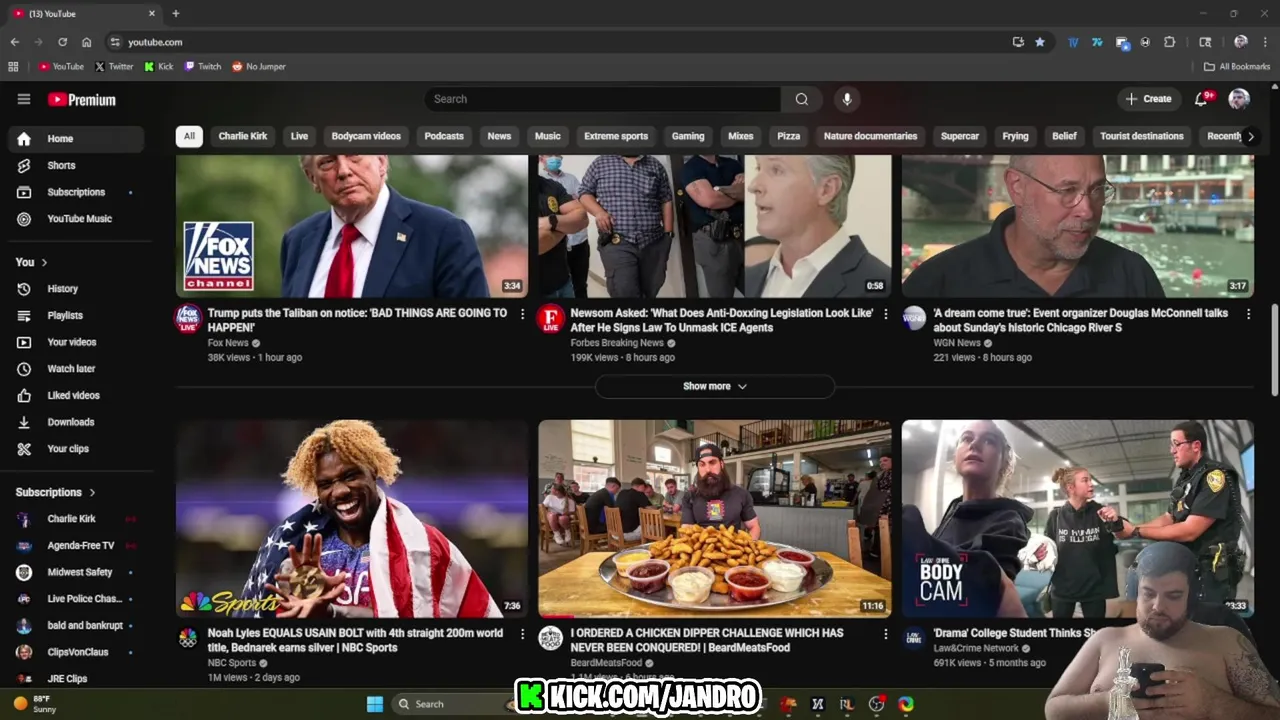This screenshot has height=720, width=1280.
Task: Open more options for the Trump Taliban video
Action: pos(522,313)
